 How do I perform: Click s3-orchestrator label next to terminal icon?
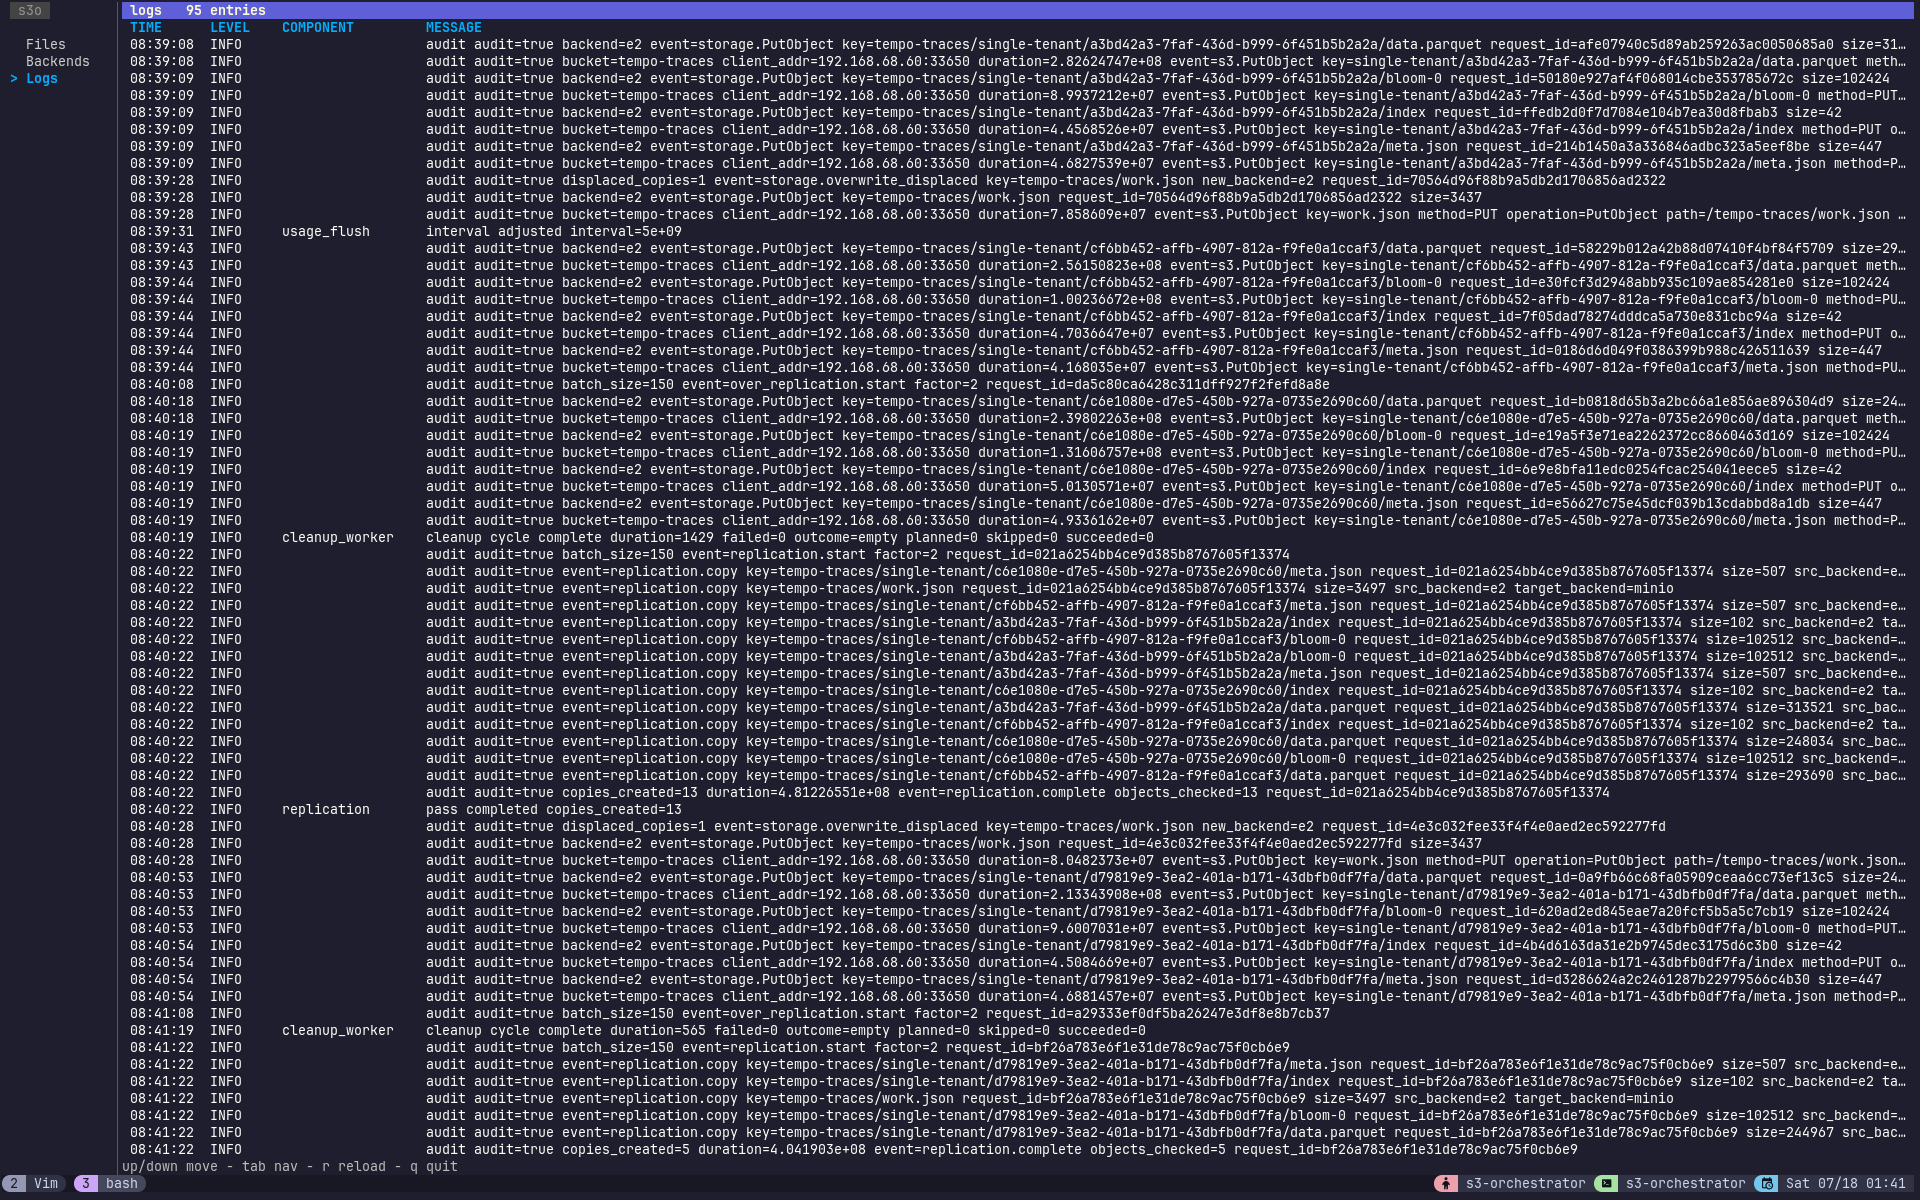pos(1686,1184)
